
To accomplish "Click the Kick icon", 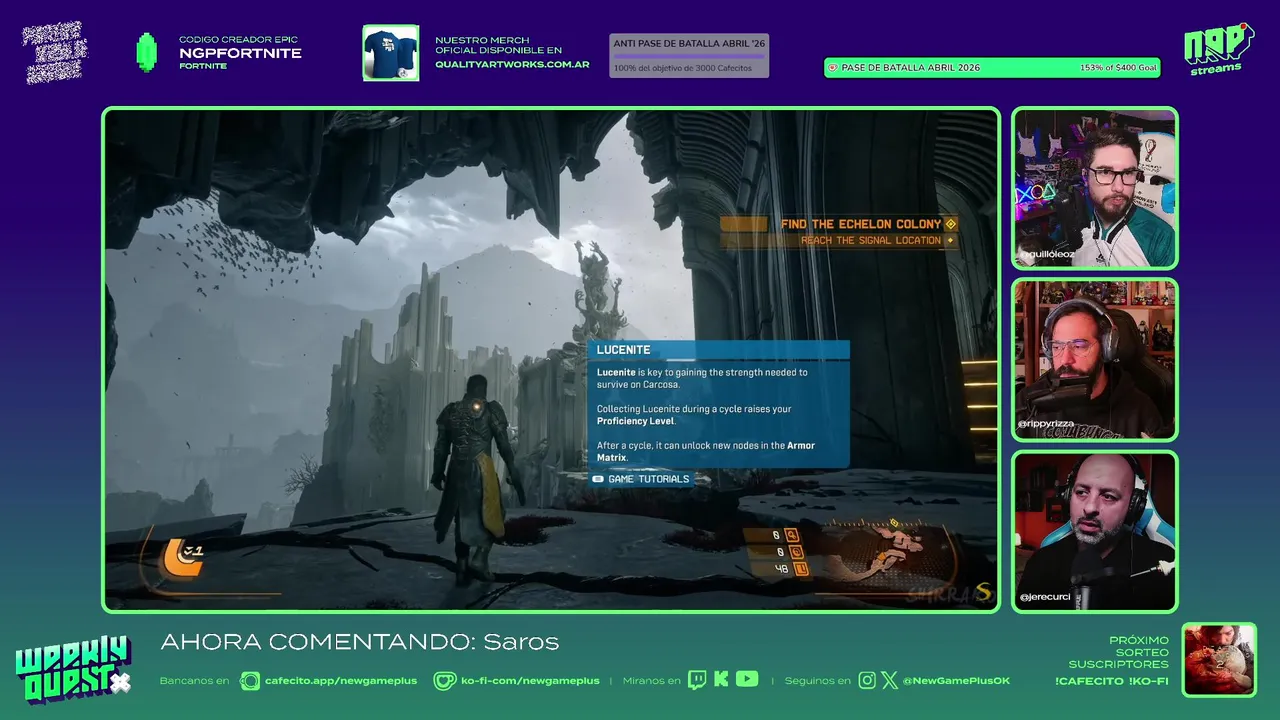I will pyautogui.click(x=721, y=680).
